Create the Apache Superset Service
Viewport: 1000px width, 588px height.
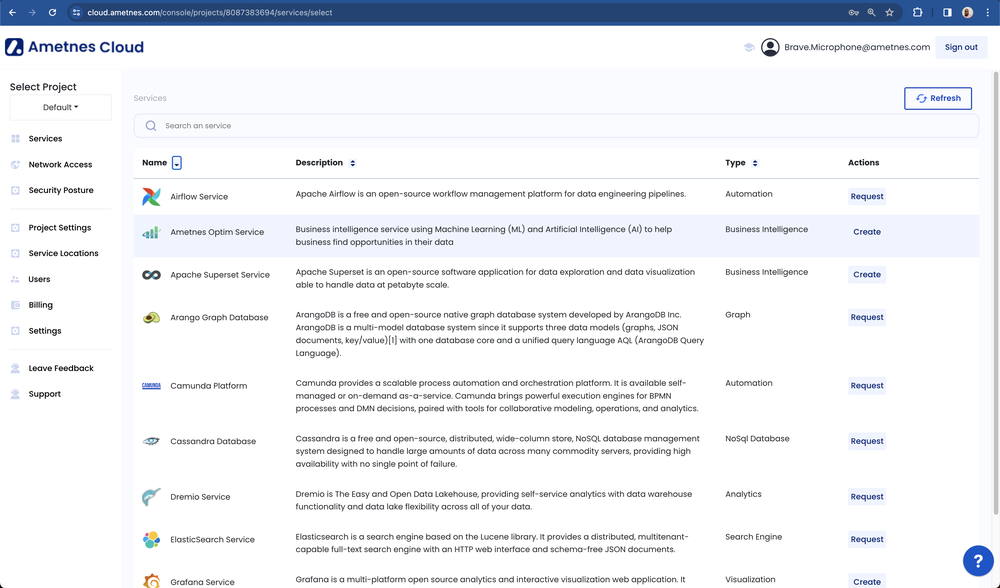coord(867,275)
